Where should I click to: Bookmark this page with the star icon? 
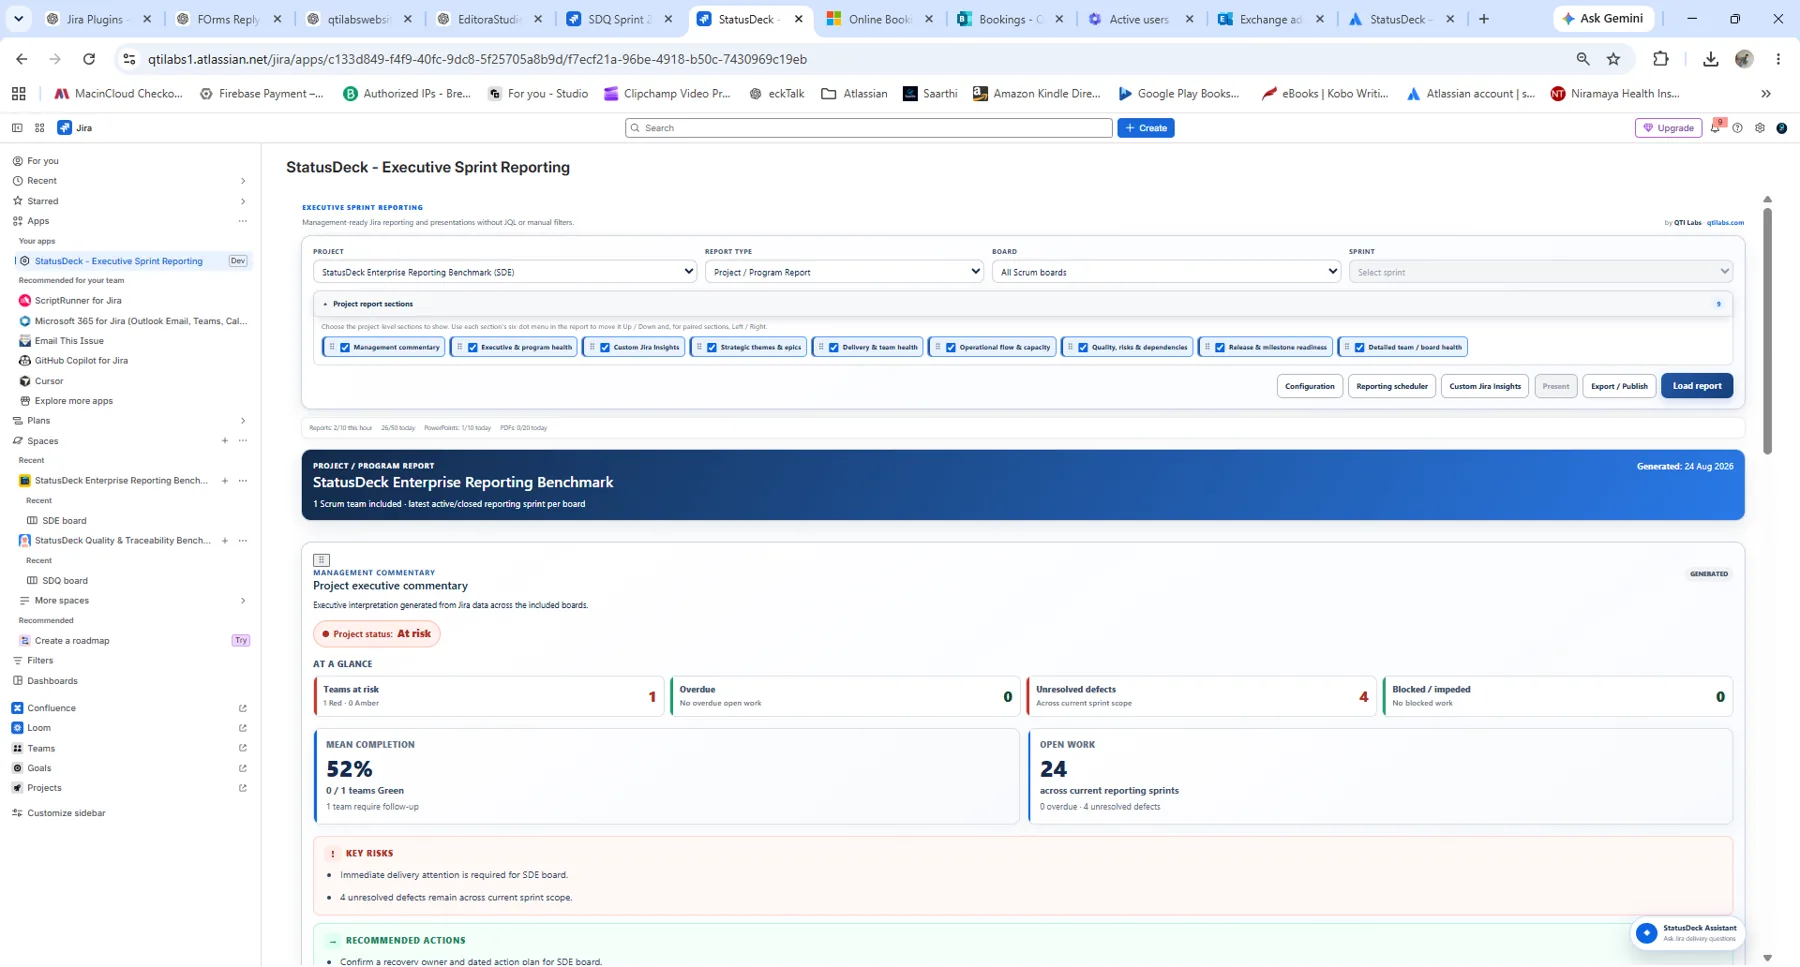click(1613, 59)
